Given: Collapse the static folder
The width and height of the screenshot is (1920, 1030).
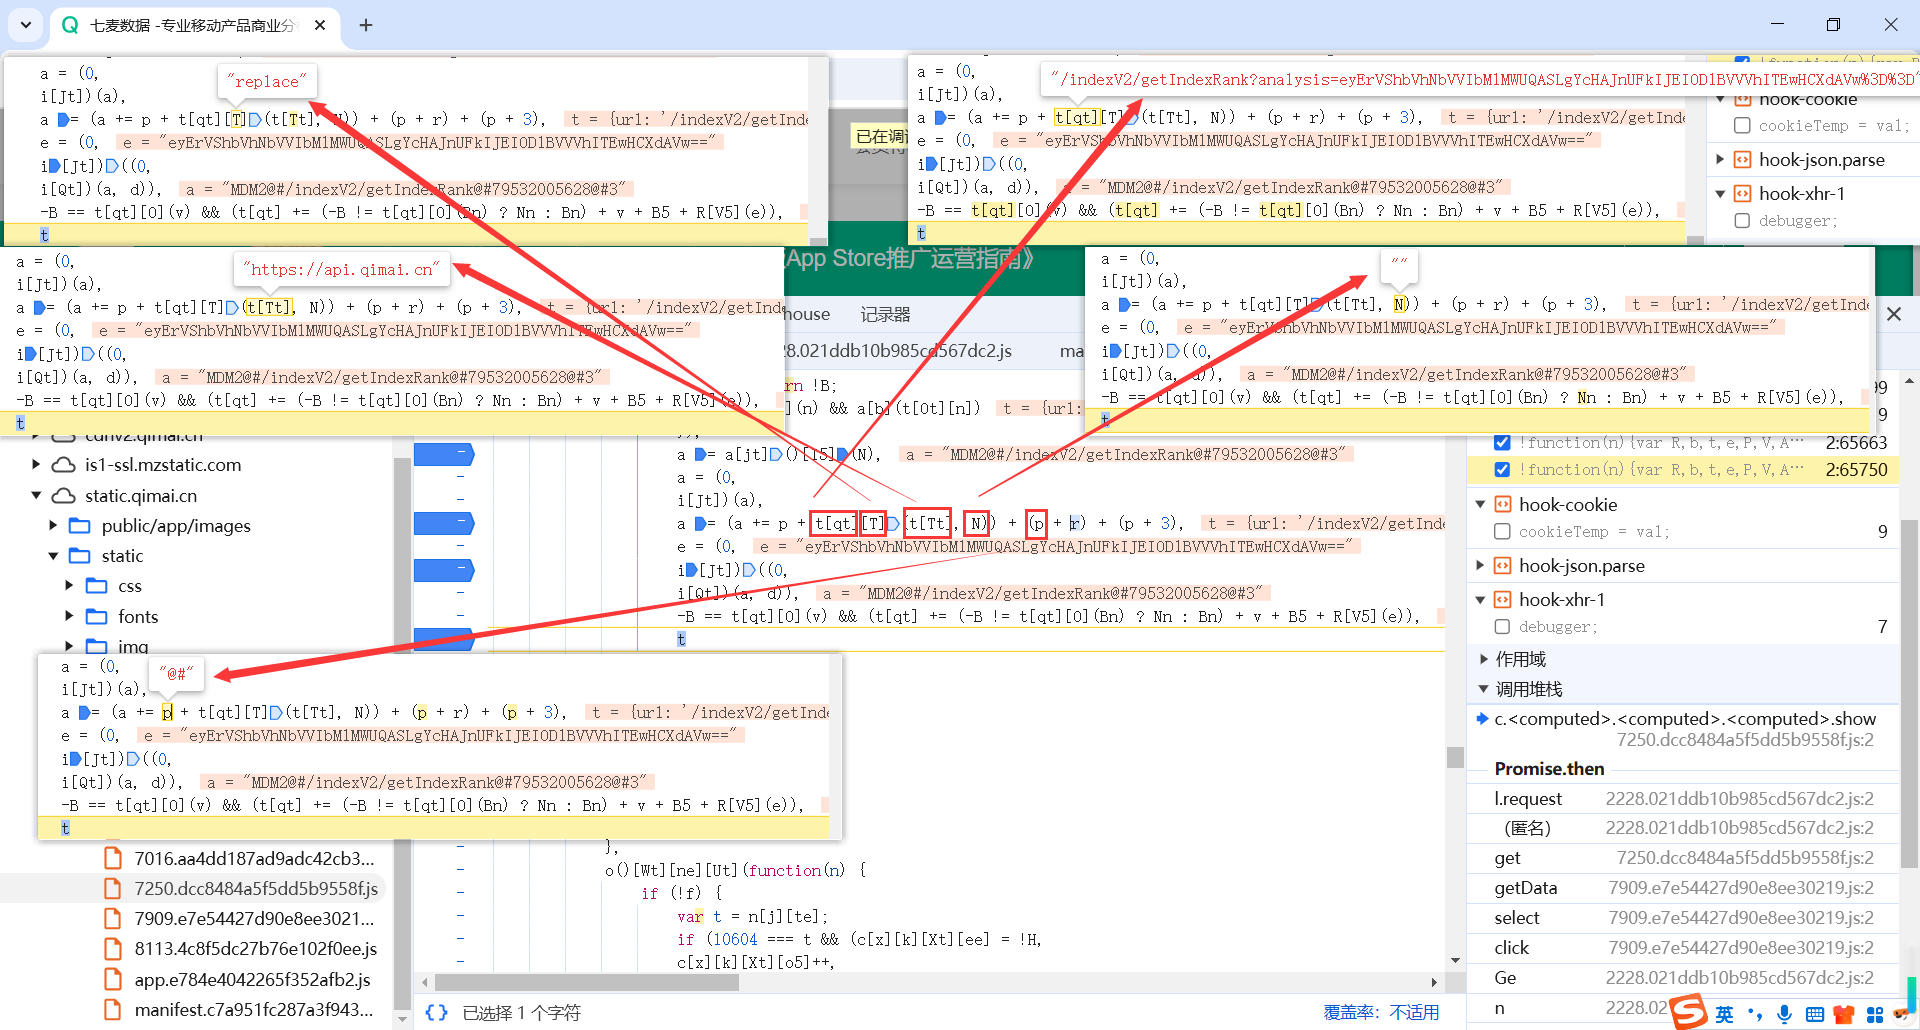Looking at the screenshot, I should (53, 555).
